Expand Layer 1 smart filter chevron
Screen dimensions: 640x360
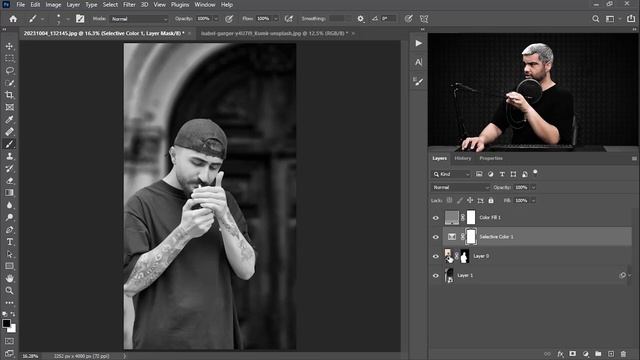(x=630, y=276)
